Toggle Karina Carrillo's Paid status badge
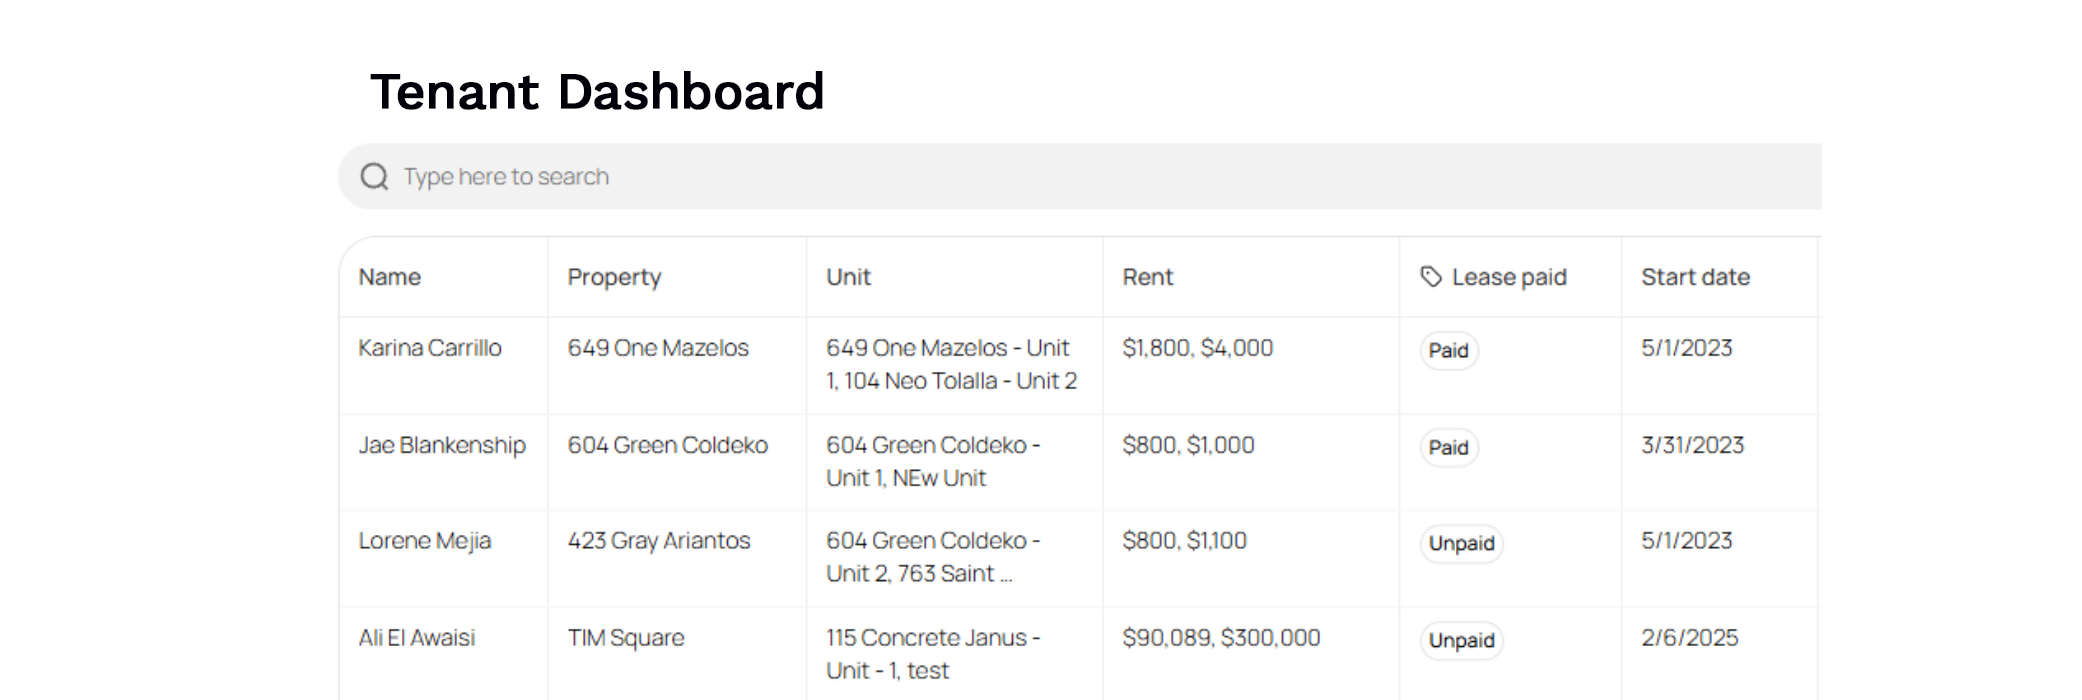Viewport: 2082px width, 700px height. point(1447,351)
